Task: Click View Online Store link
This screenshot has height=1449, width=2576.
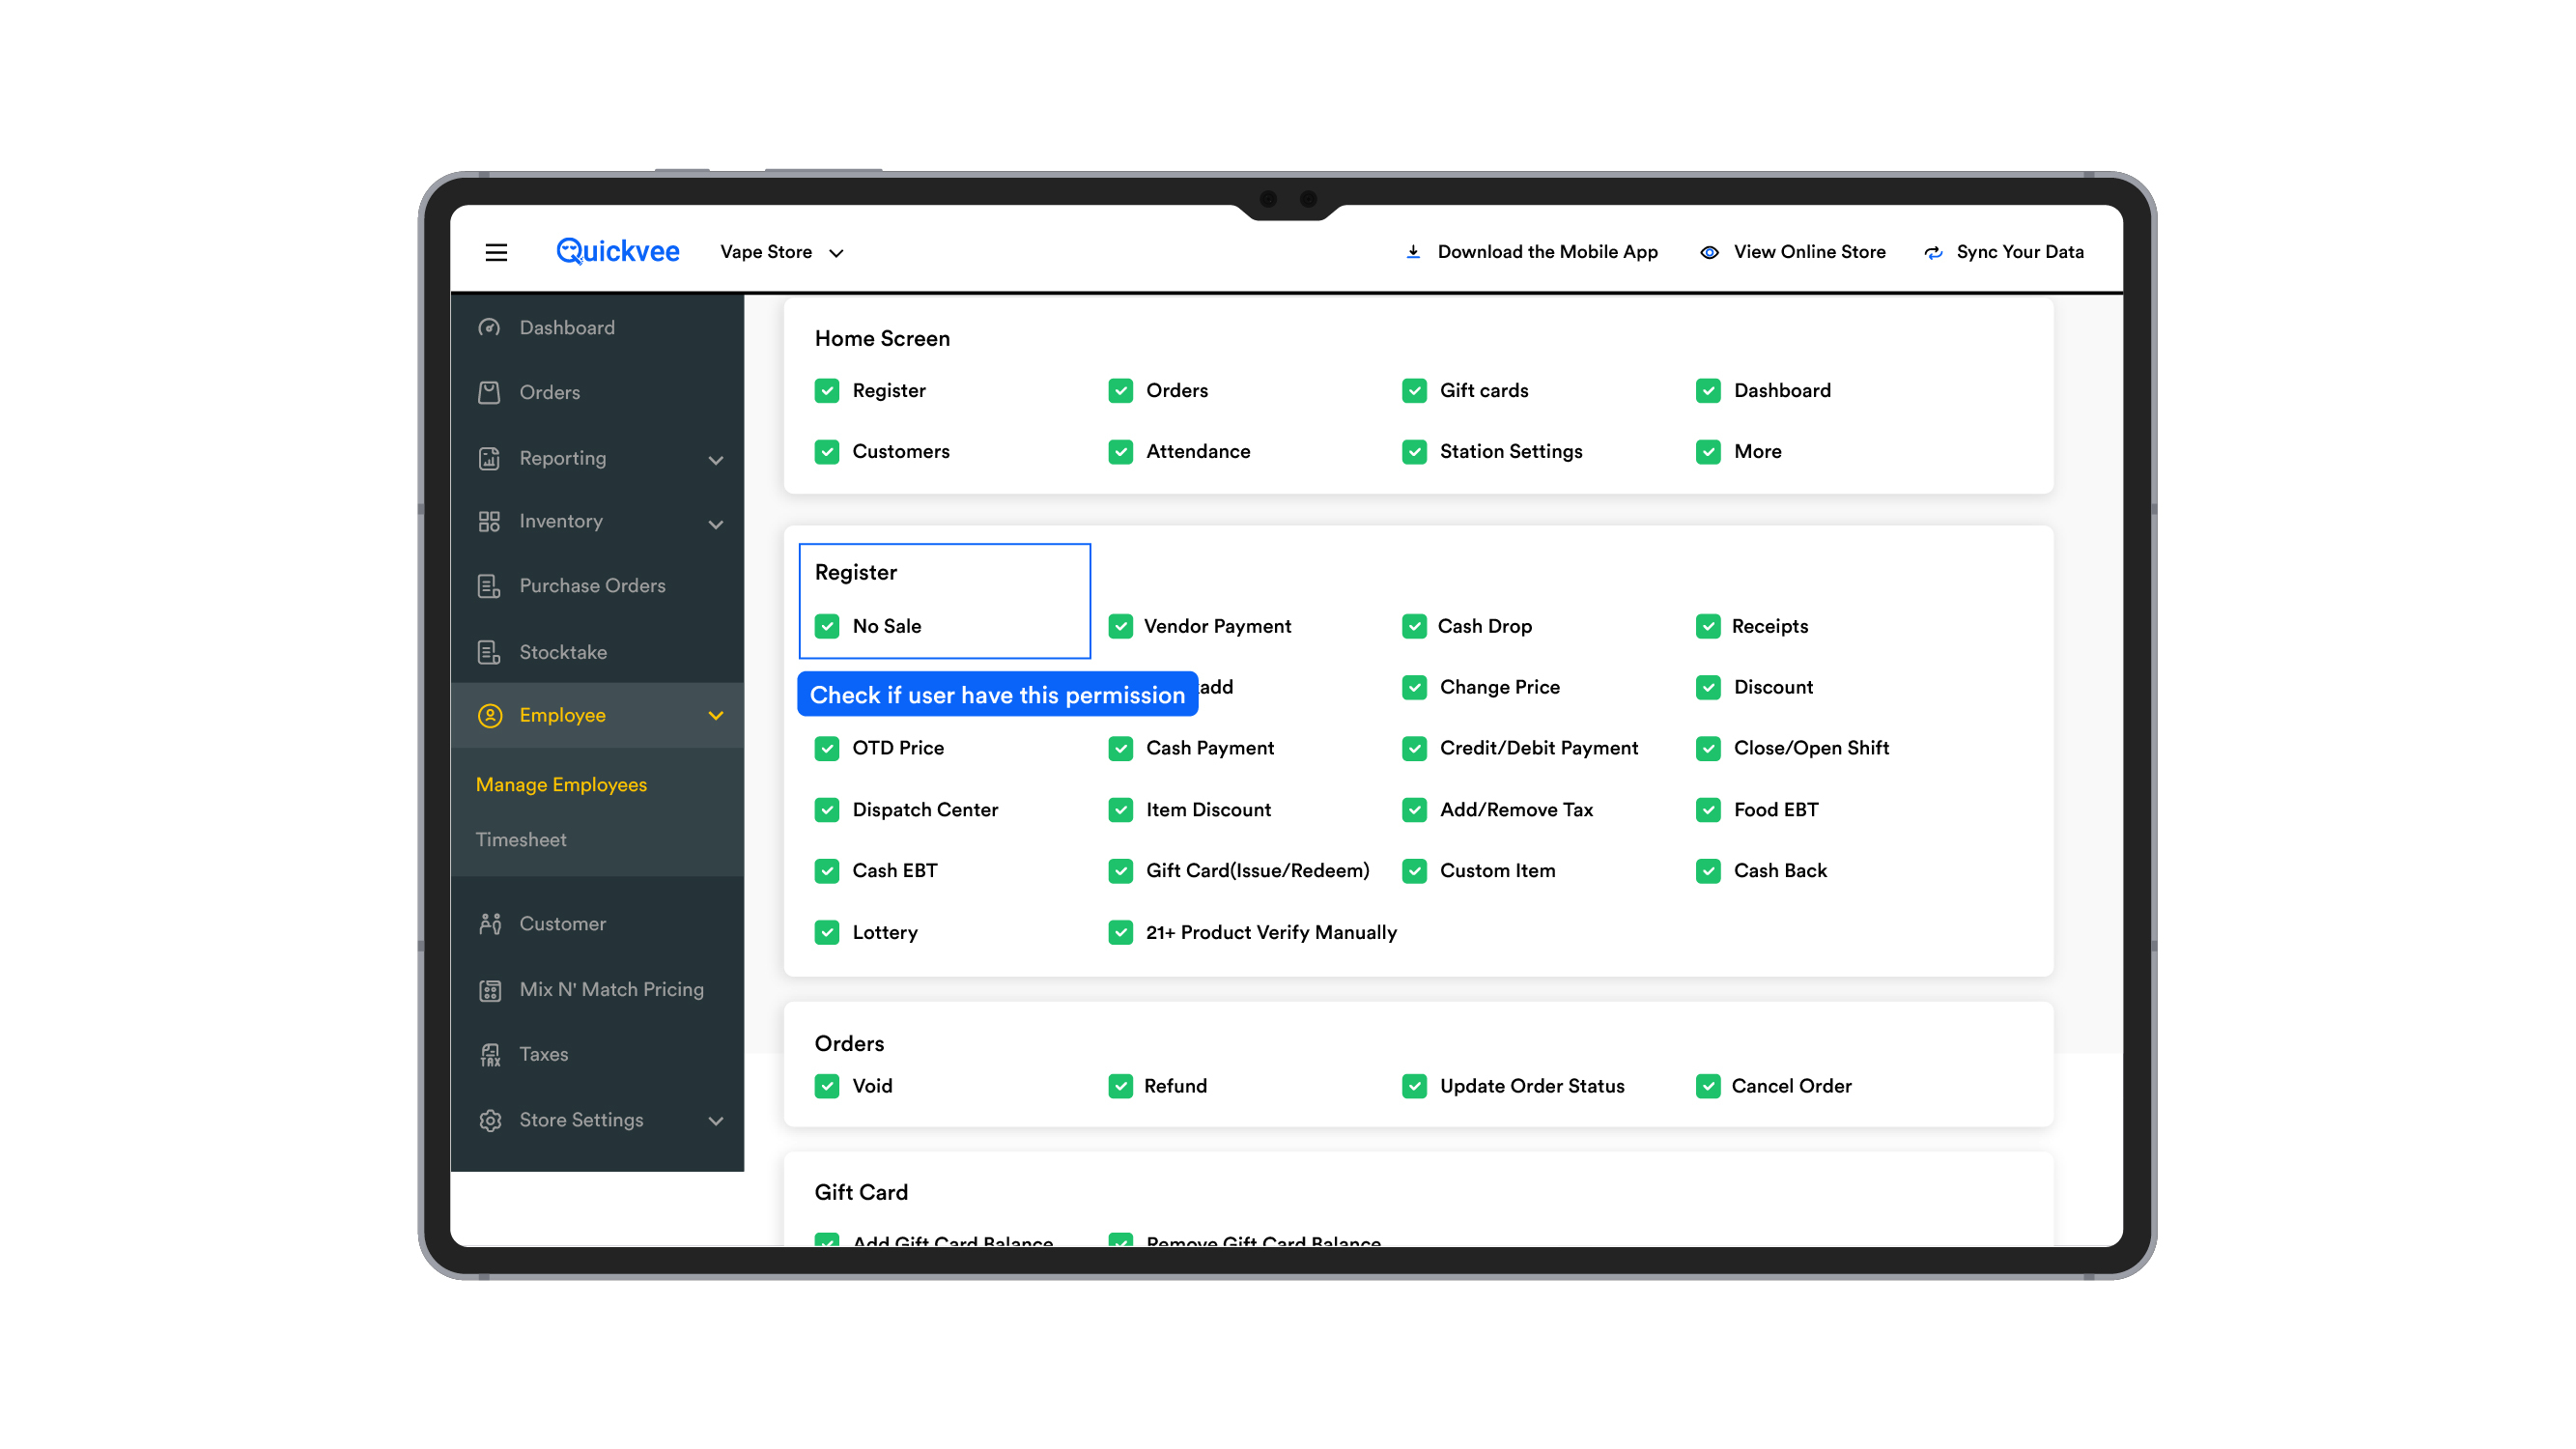Action: pyautogui.click(x=1808, y=252)
